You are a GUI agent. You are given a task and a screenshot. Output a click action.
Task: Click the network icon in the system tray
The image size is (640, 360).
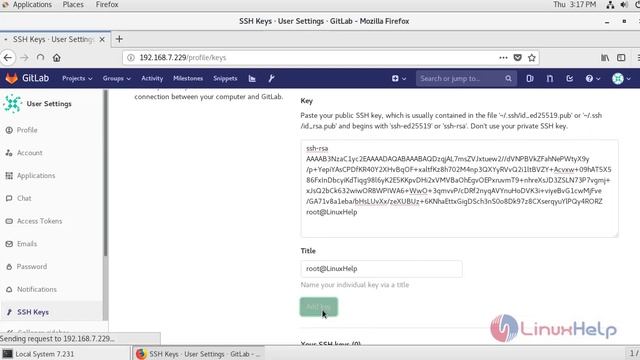pos(610,4)
